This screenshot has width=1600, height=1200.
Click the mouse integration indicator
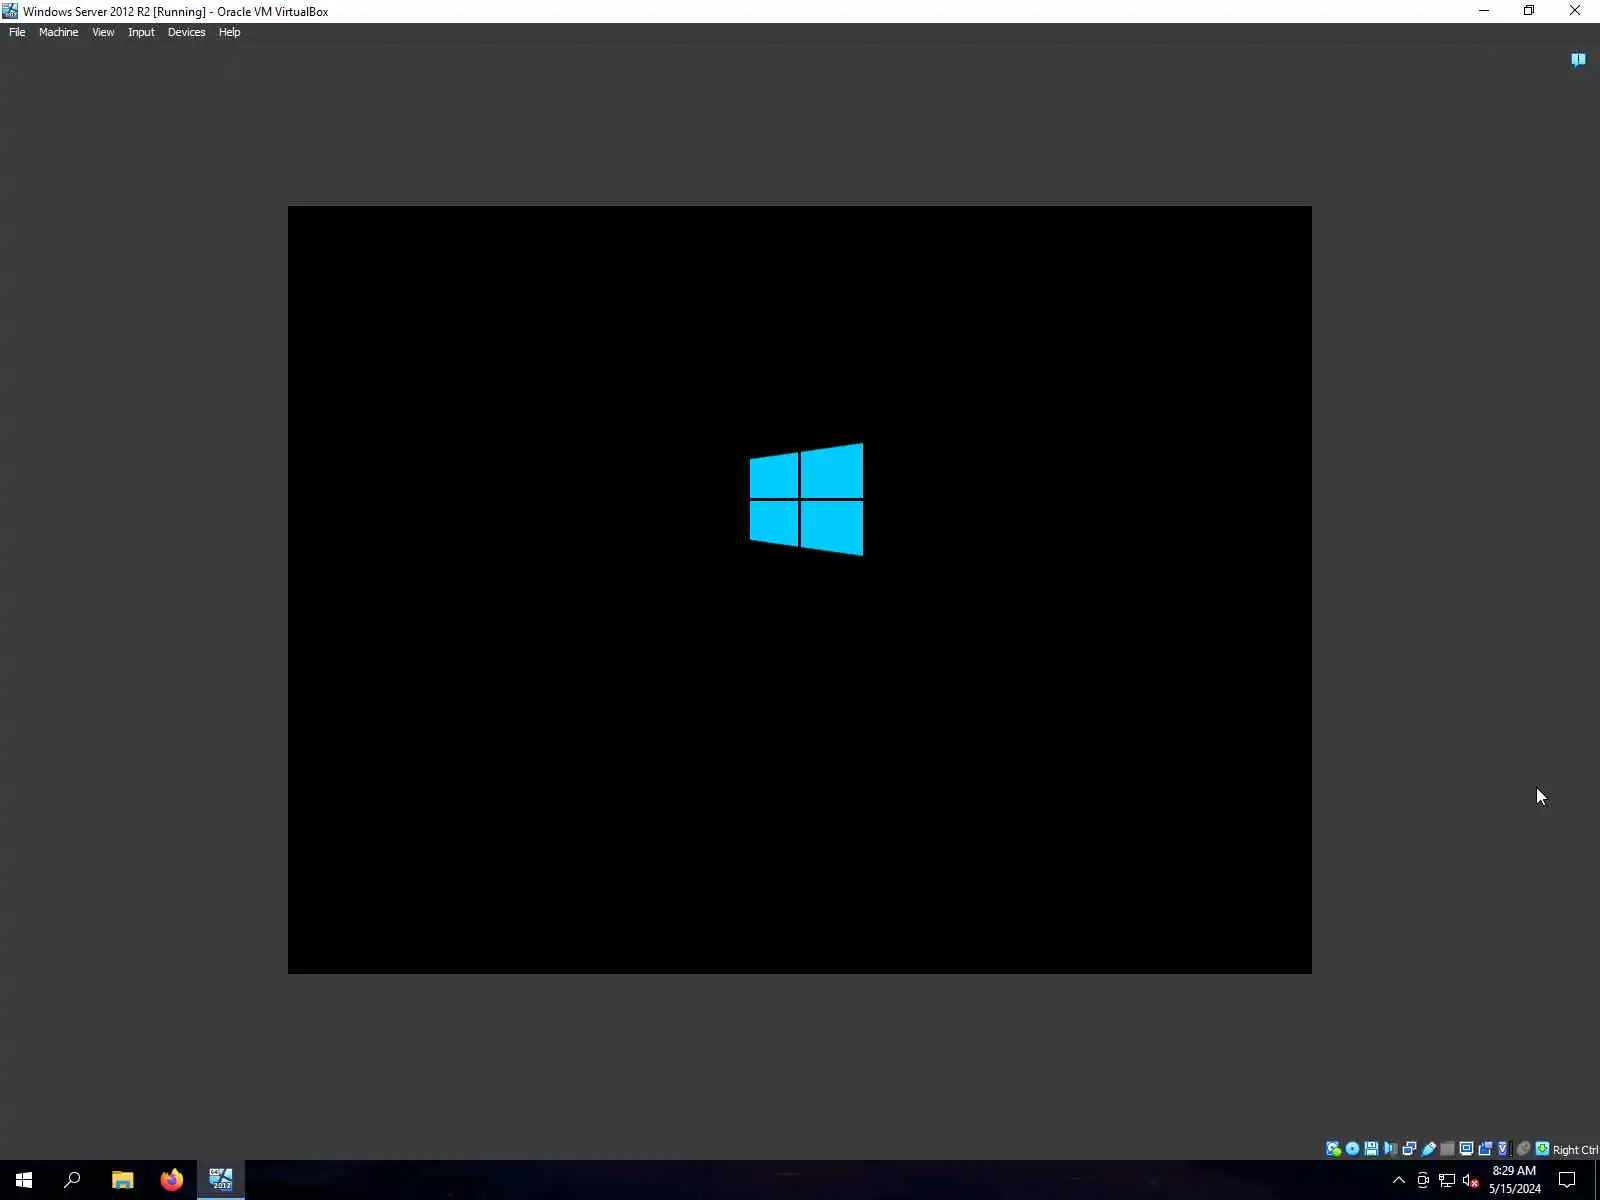pos(1523,1149)
